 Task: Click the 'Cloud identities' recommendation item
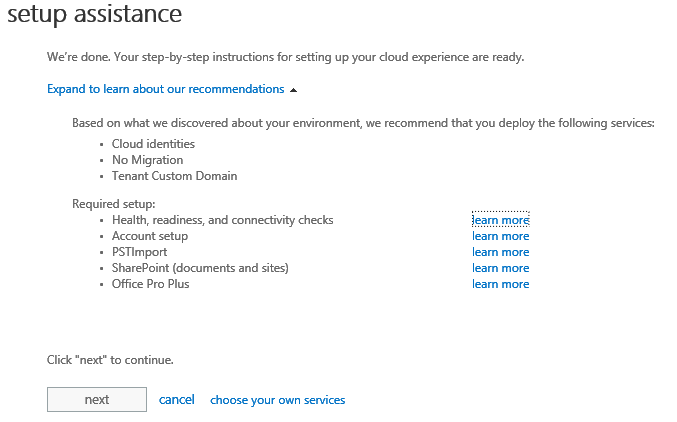point(153,144)
